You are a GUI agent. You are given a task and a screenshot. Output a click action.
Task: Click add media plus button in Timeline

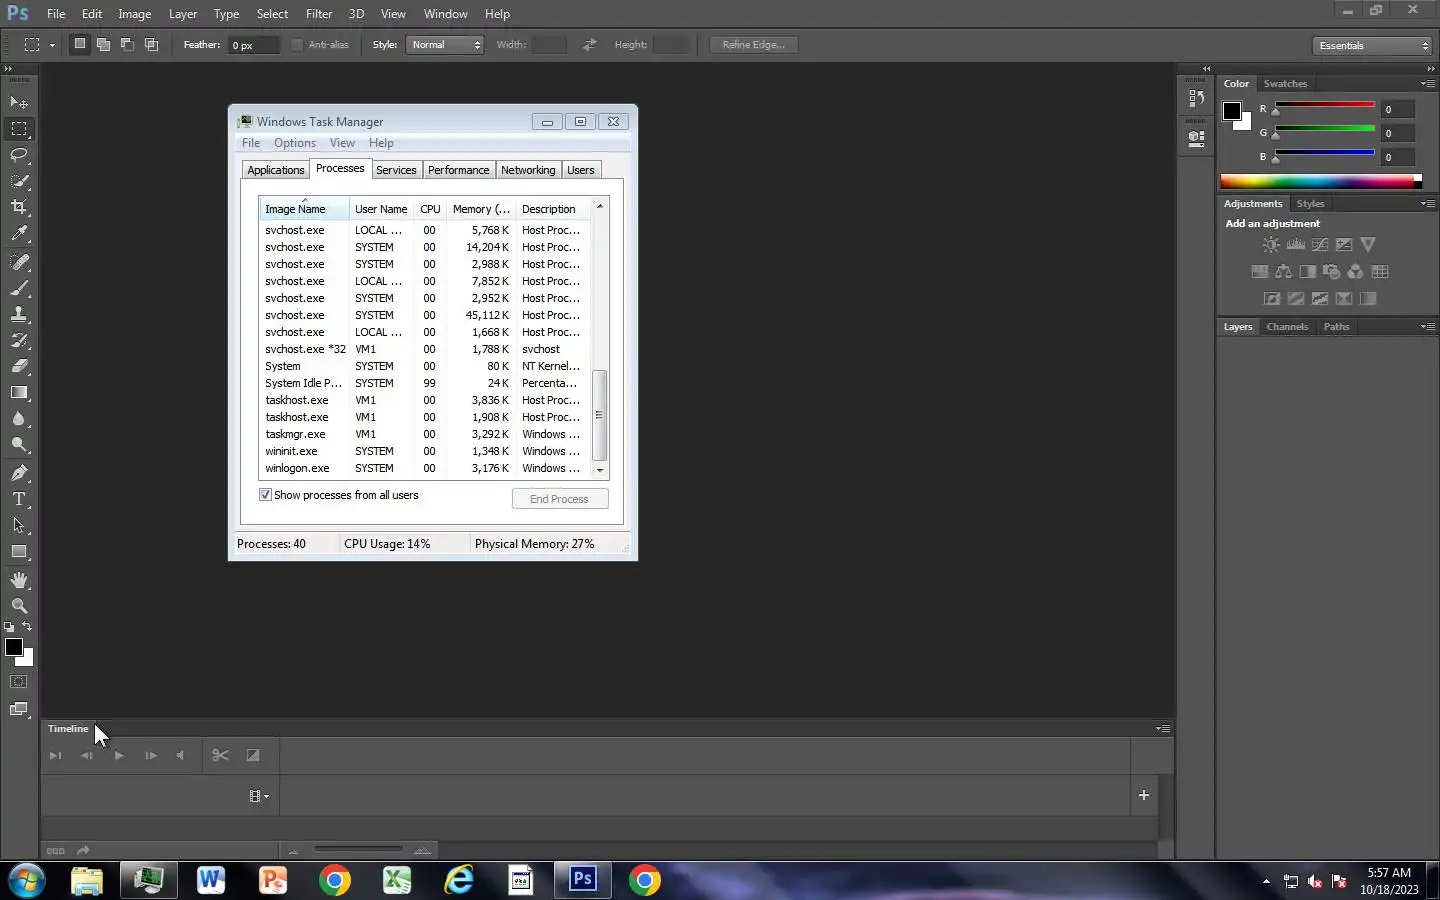click(1144, 795)
